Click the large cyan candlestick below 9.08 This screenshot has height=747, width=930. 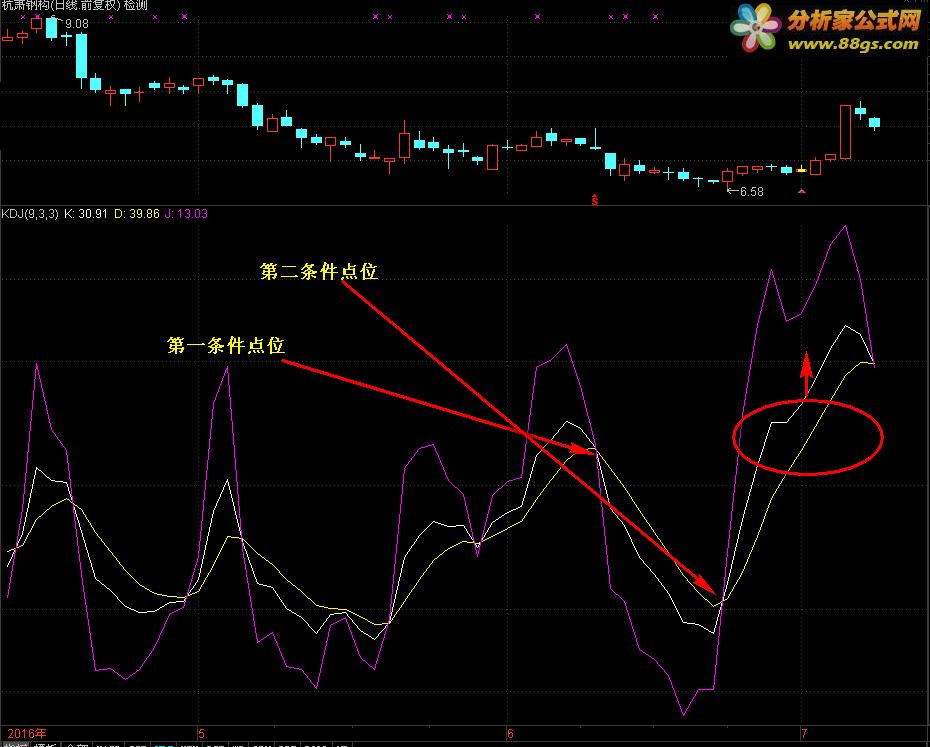[81, 56]
